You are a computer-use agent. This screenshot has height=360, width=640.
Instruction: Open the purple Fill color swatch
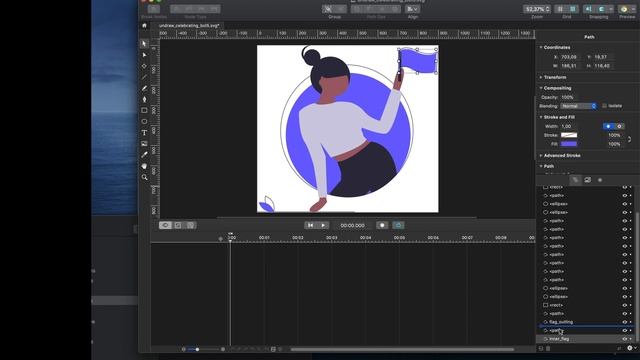coord(569,144)
